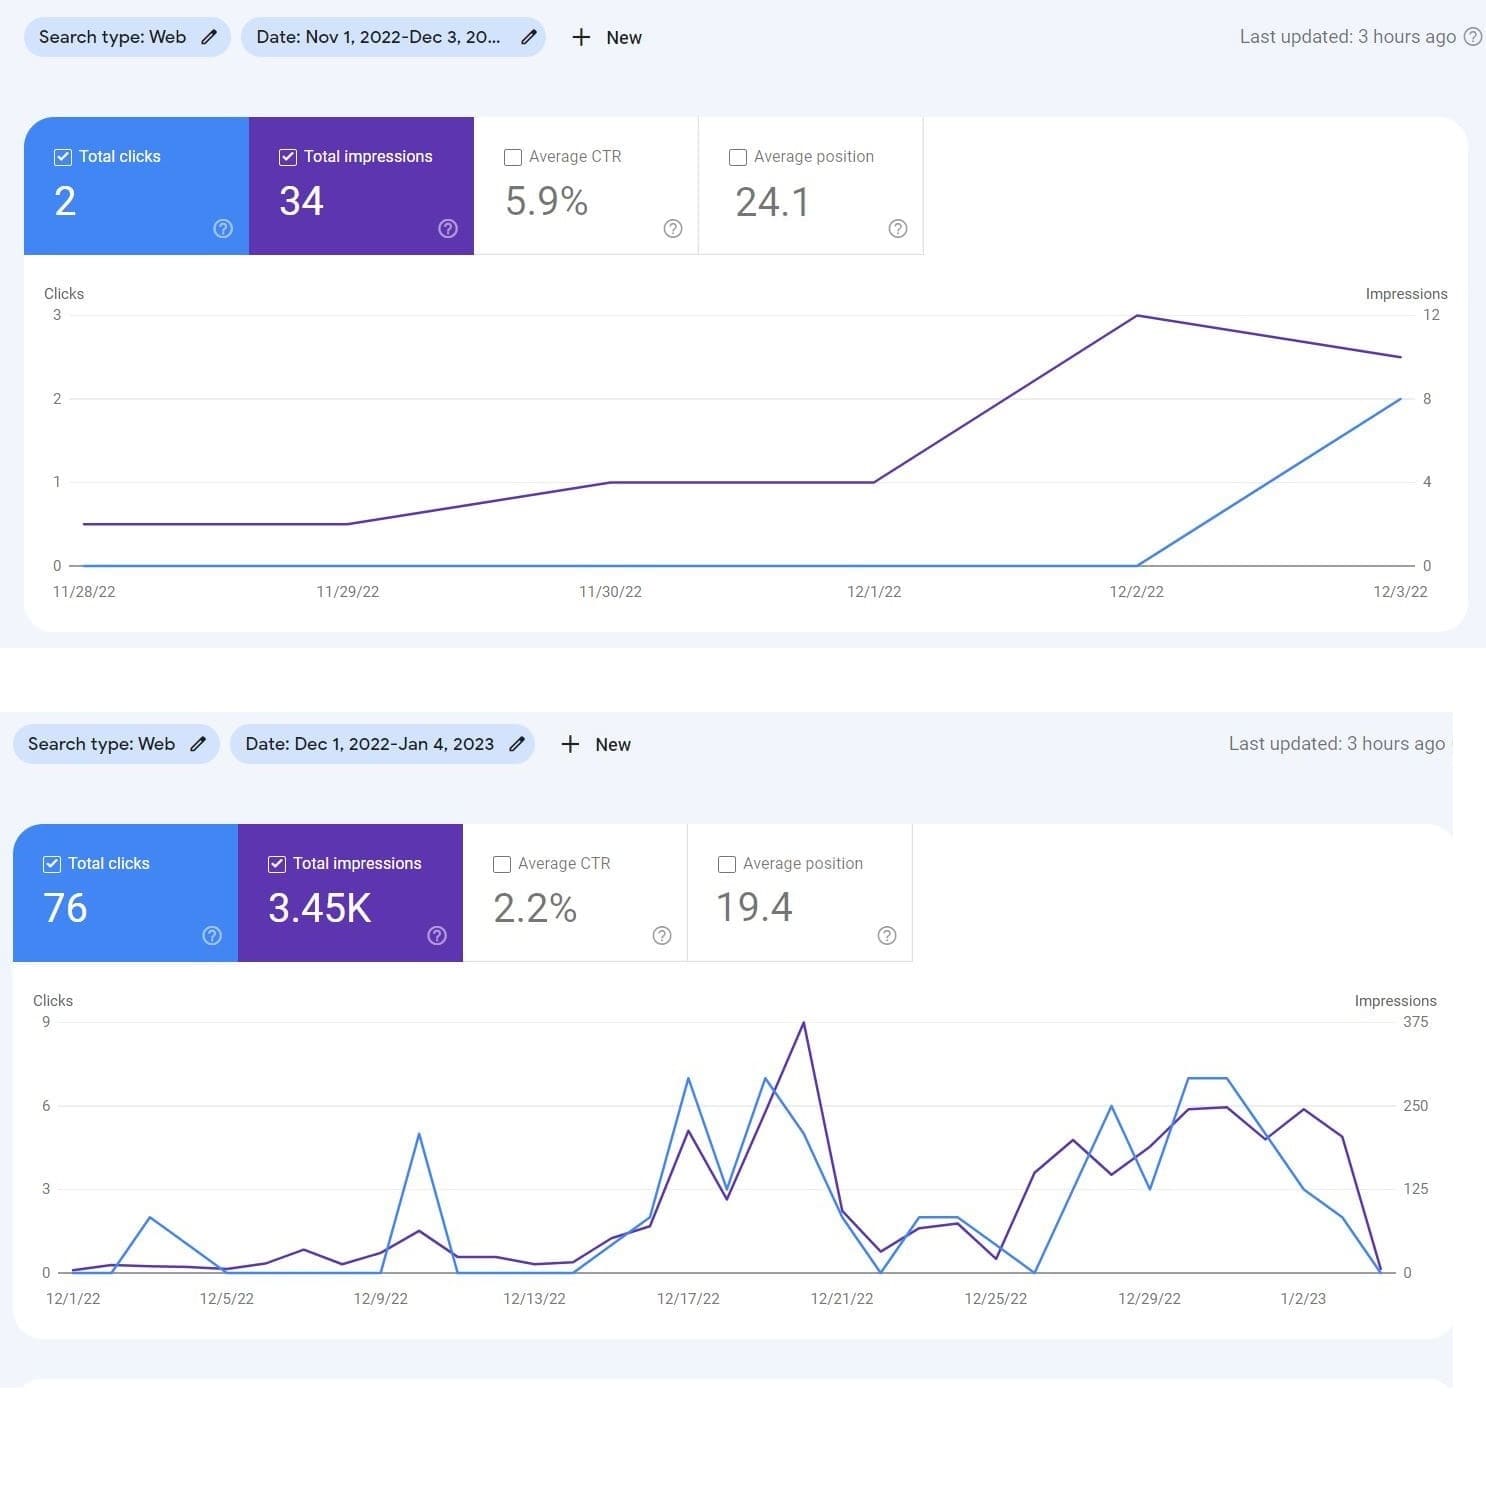Image resolution: width=1486 pixels, height=1494 pixels.
Task: Open the Date: Dec 1, 2022-Jan 4, 2023 filter chip
Action: (x=369, y=744)
